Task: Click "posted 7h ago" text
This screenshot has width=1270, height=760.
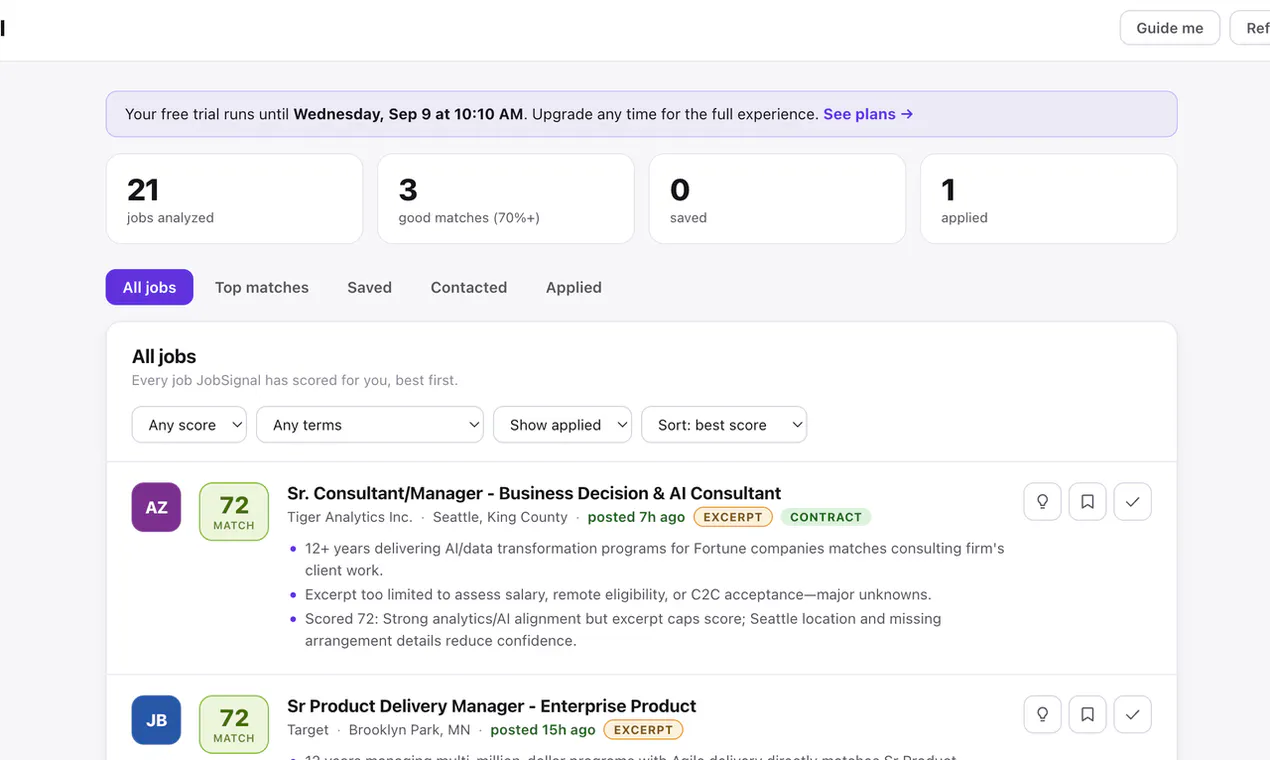Action: point(636,517)
